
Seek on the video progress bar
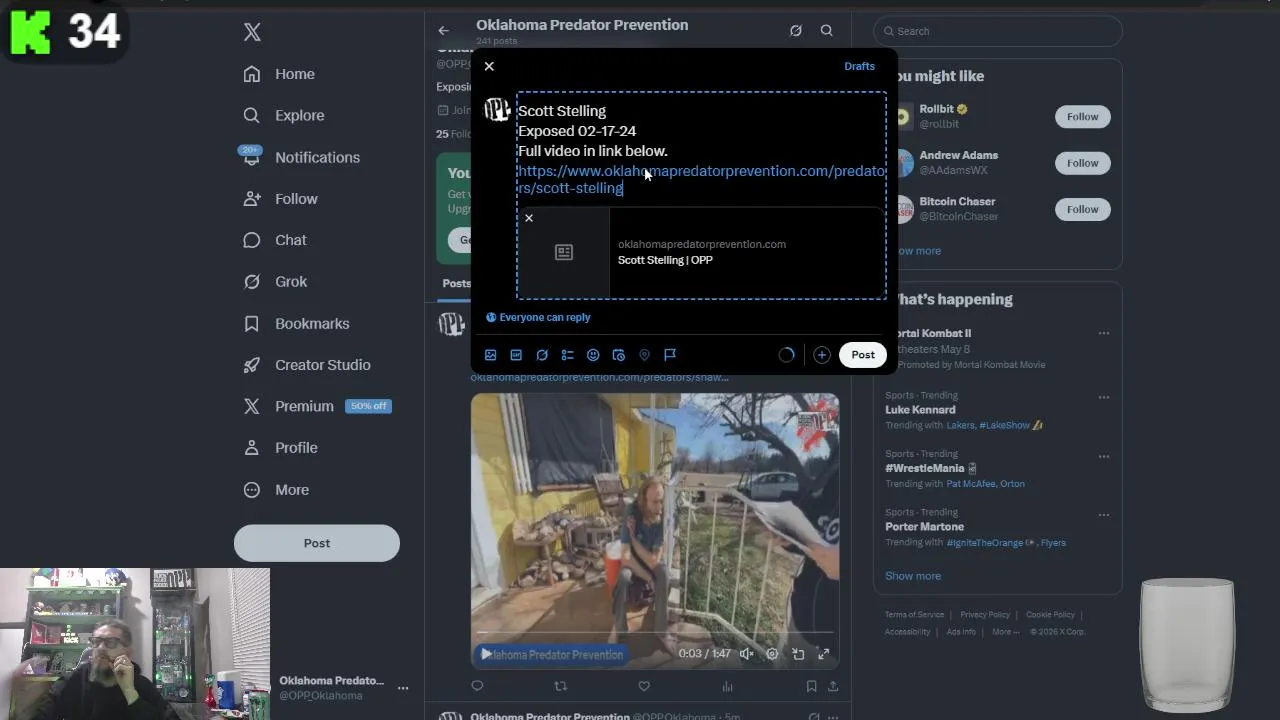655,634
